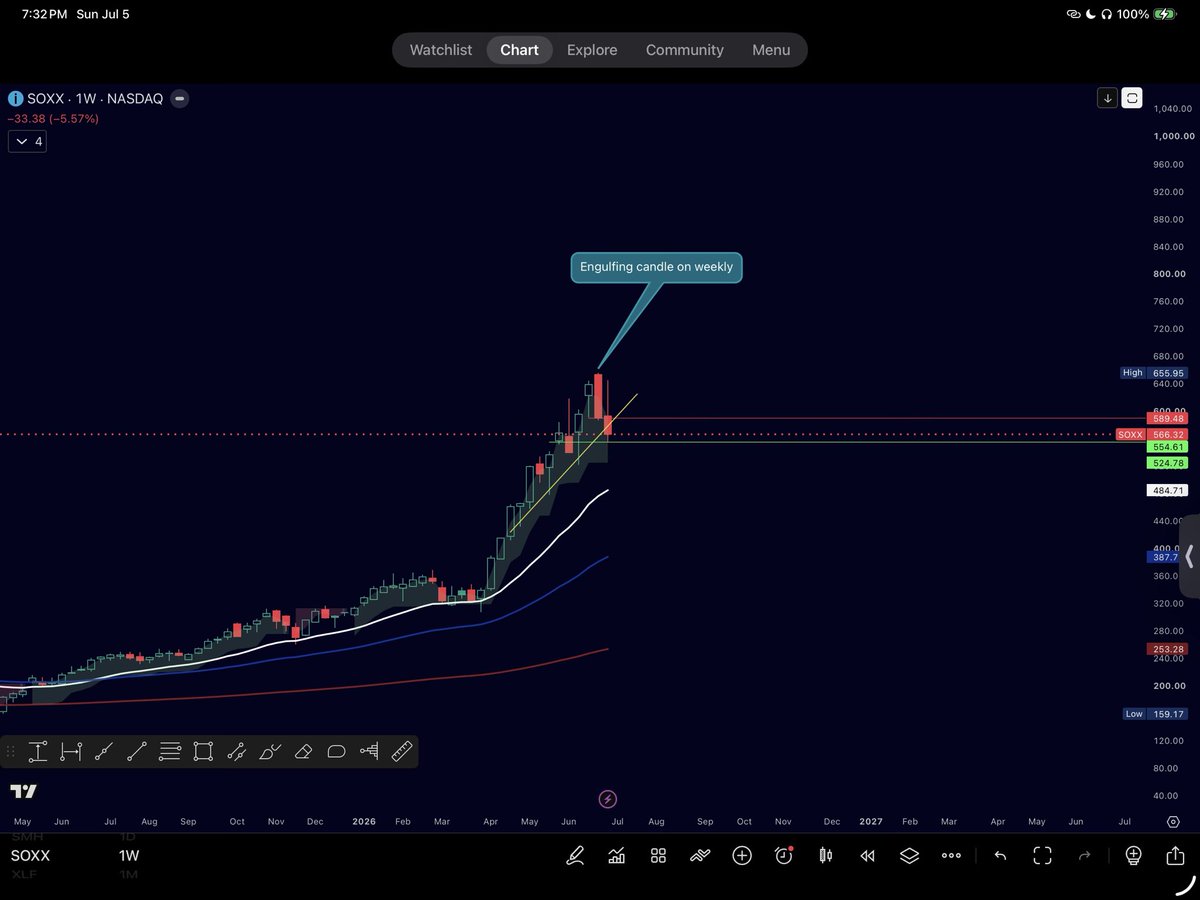
Task: Switch to the Watchlist tab
Action: [441, 50]
